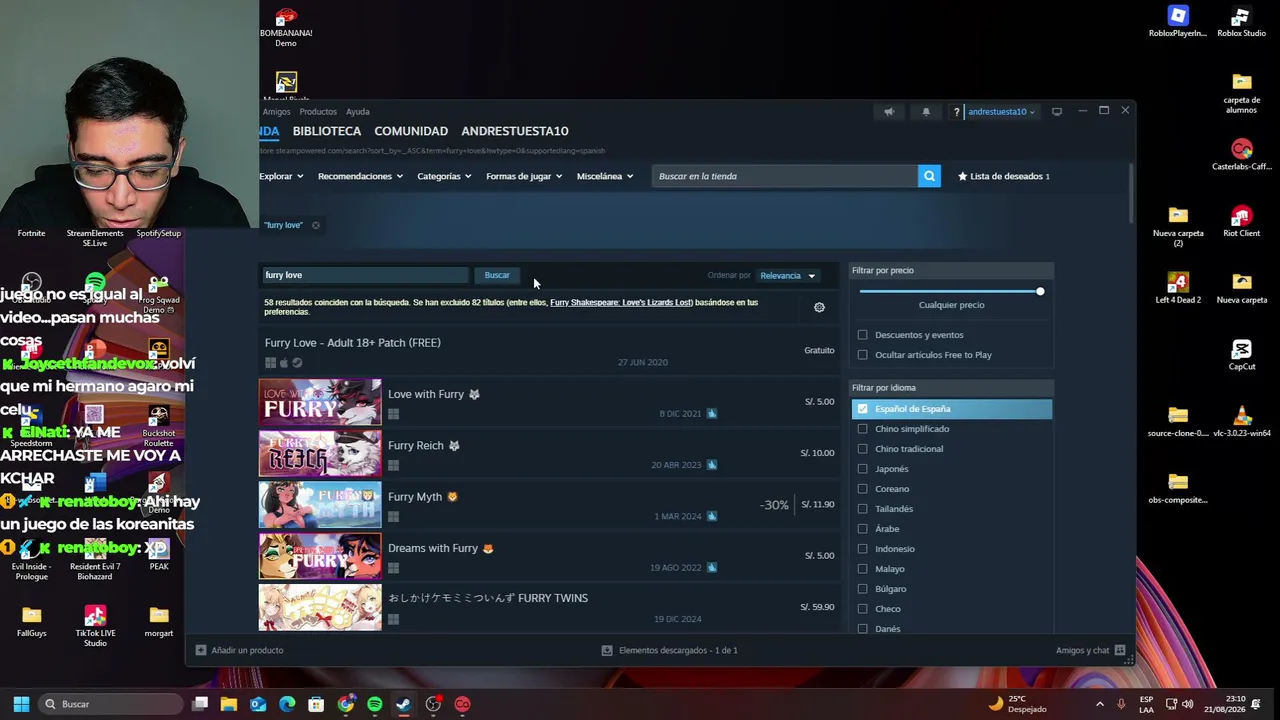The image size is (1280, 720).
Task: Open the andrestuesta10 account dropdown
Action: pyautogui.click(x=1001, y=112)
